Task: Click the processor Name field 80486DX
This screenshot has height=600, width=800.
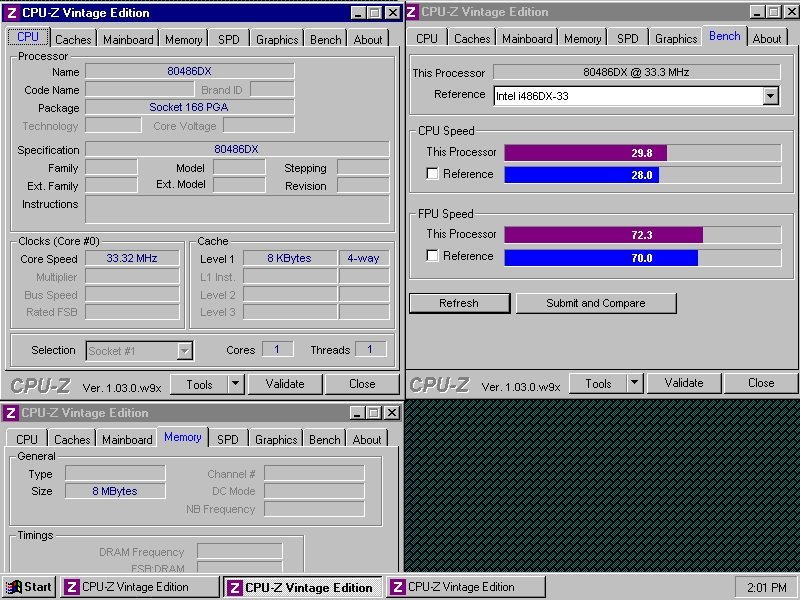Action: click(x=190, y=71)
